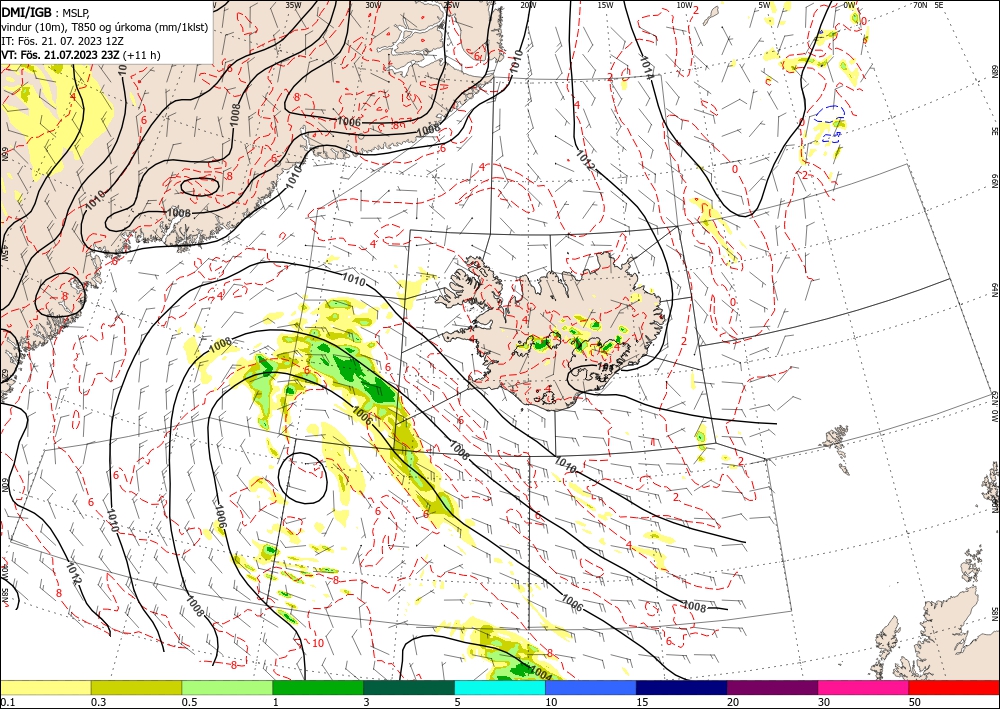Click the '0.1' legend value label

(x=7, y=702)
